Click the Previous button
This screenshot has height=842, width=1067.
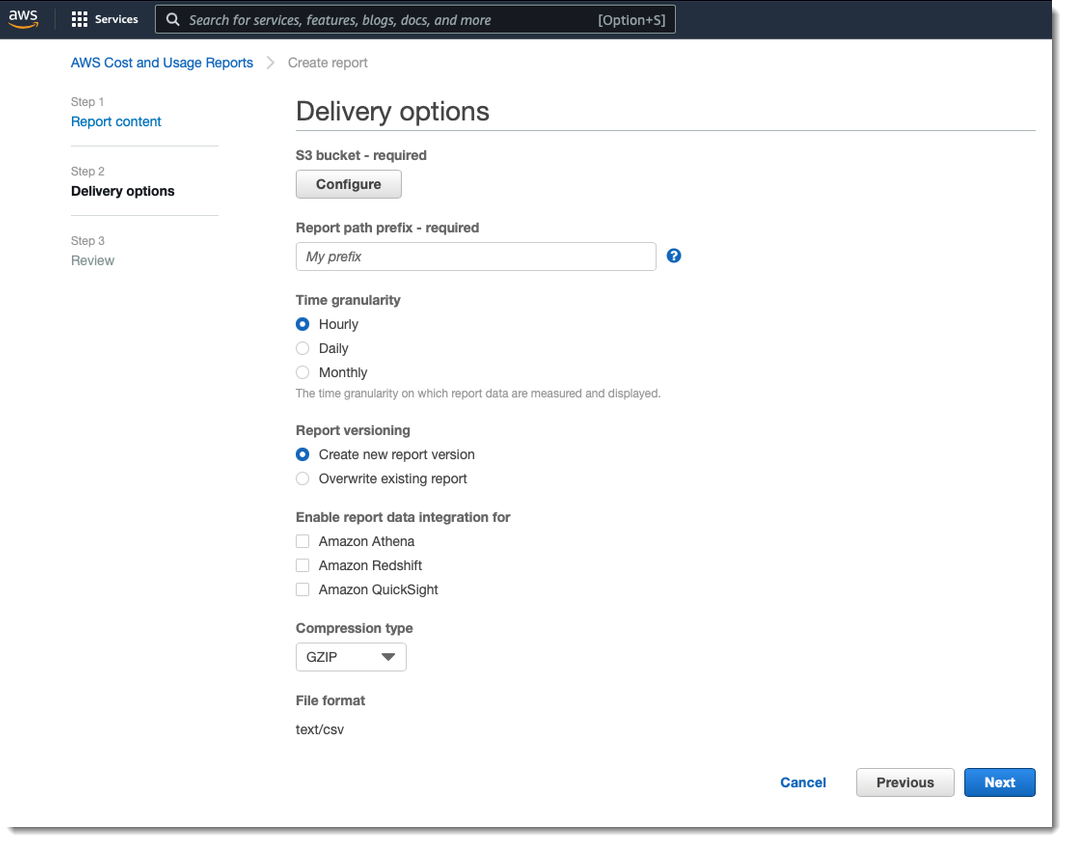coord(905,782)
